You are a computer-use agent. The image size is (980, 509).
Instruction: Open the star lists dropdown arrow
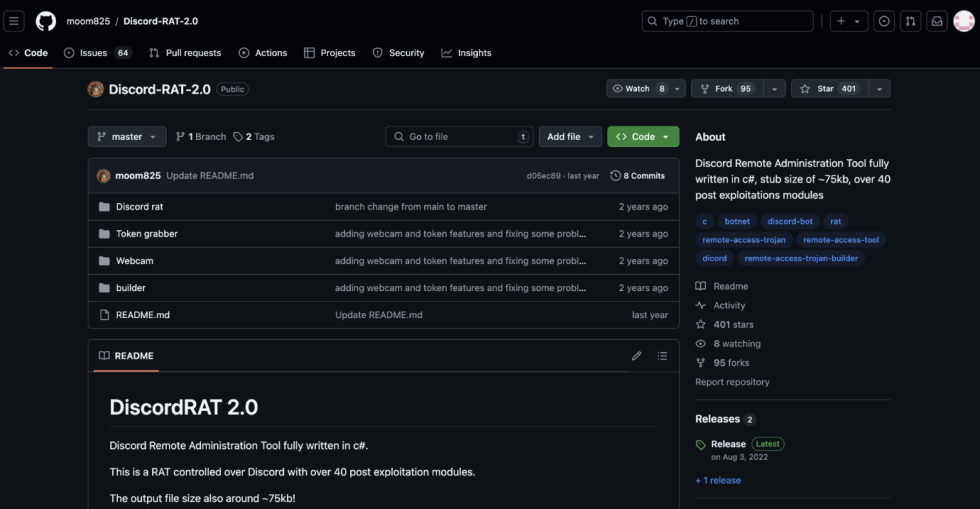tap(879, 89)
